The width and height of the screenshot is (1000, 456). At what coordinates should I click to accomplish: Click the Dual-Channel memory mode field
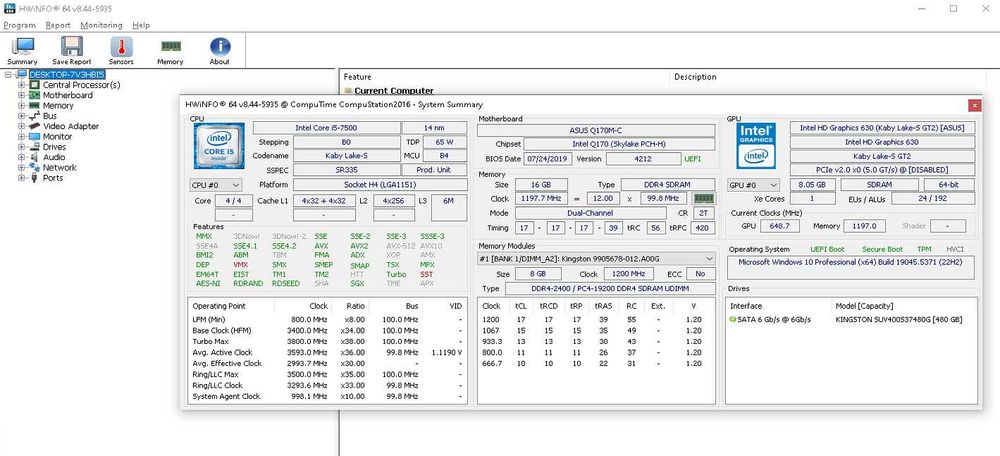coord(590,213)
